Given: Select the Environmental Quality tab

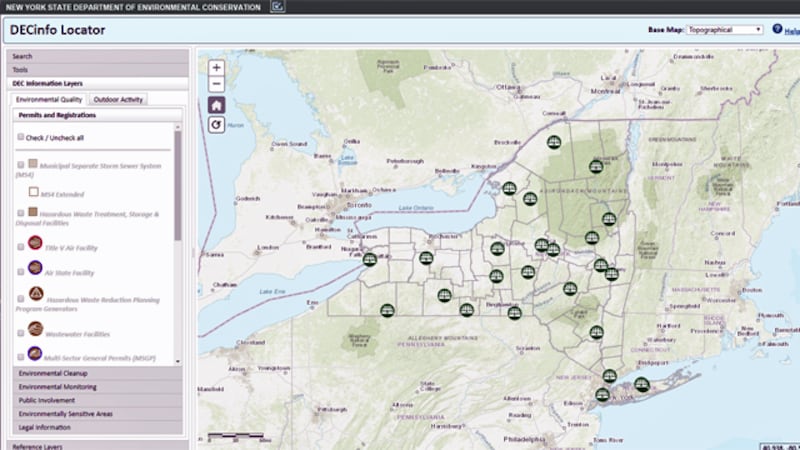Looking at the screenshot, I should pos(49,100).
